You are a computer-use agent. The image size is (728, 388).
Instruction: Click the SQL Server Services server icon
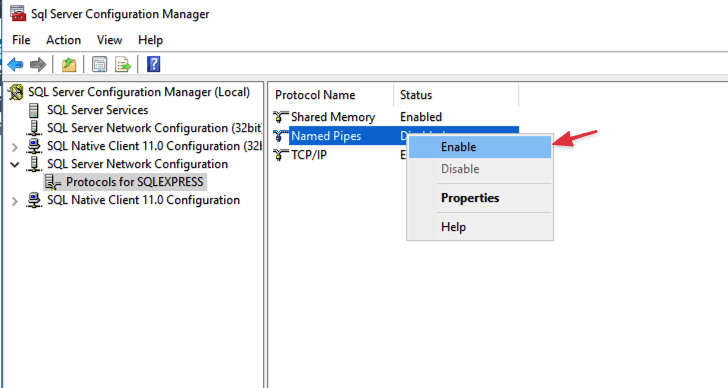(x=34, y=110)
